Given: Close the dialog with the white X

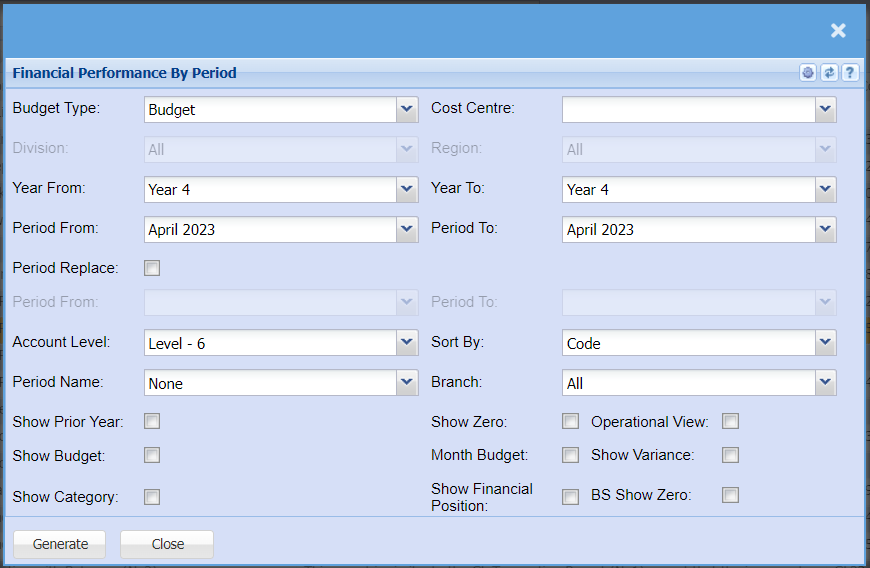Looking at the screenshot, I should tap(838, 31).
